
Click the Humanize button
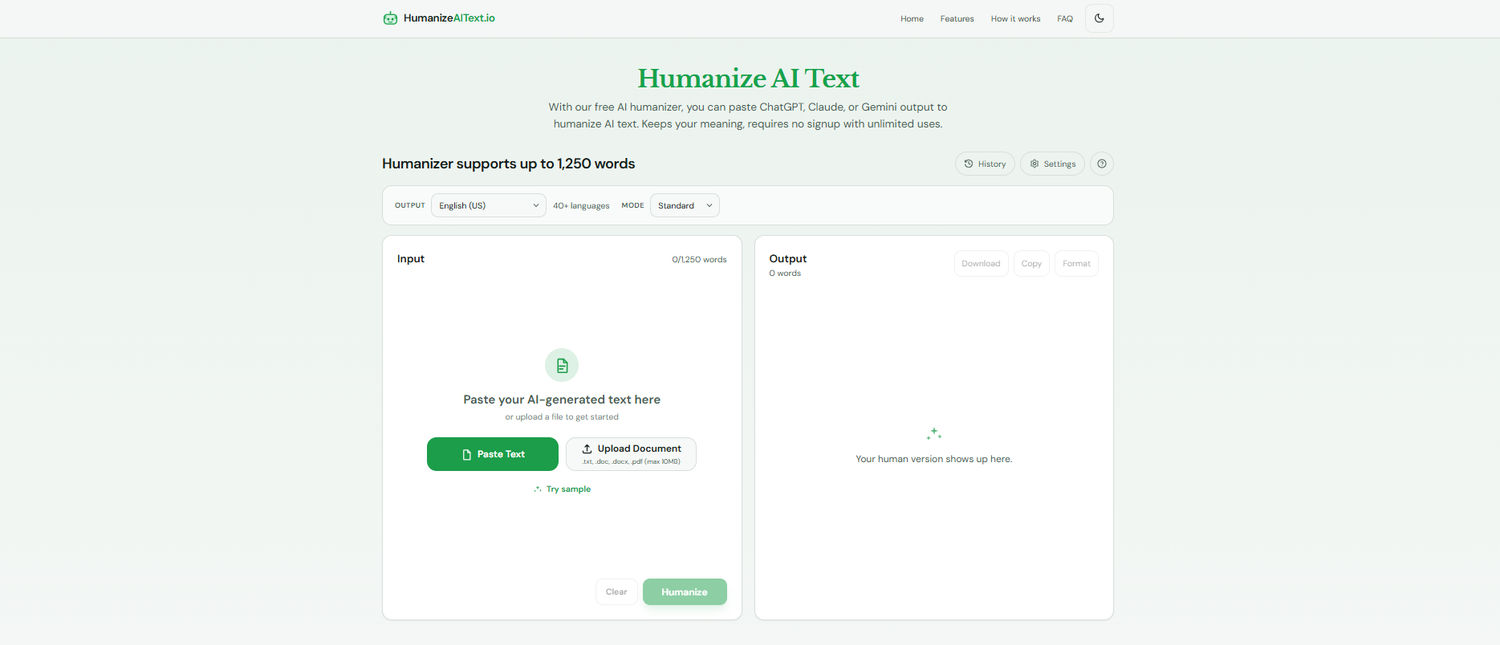click(x=685, y=592)
